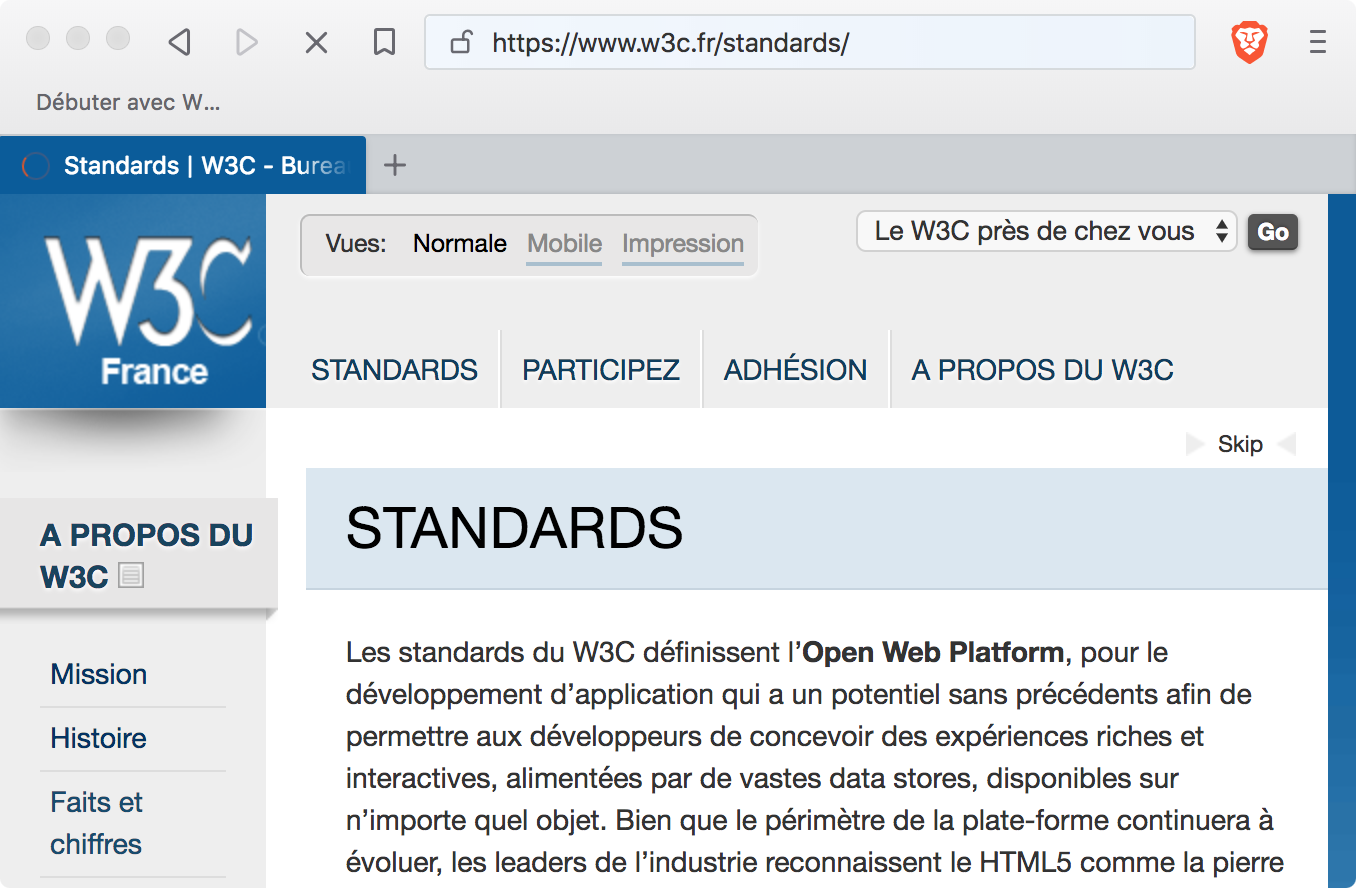This screenshot has height=888, width=1356.
Task: Open the A PROPOS DU W3C top menu
Action: [1043, 370]
